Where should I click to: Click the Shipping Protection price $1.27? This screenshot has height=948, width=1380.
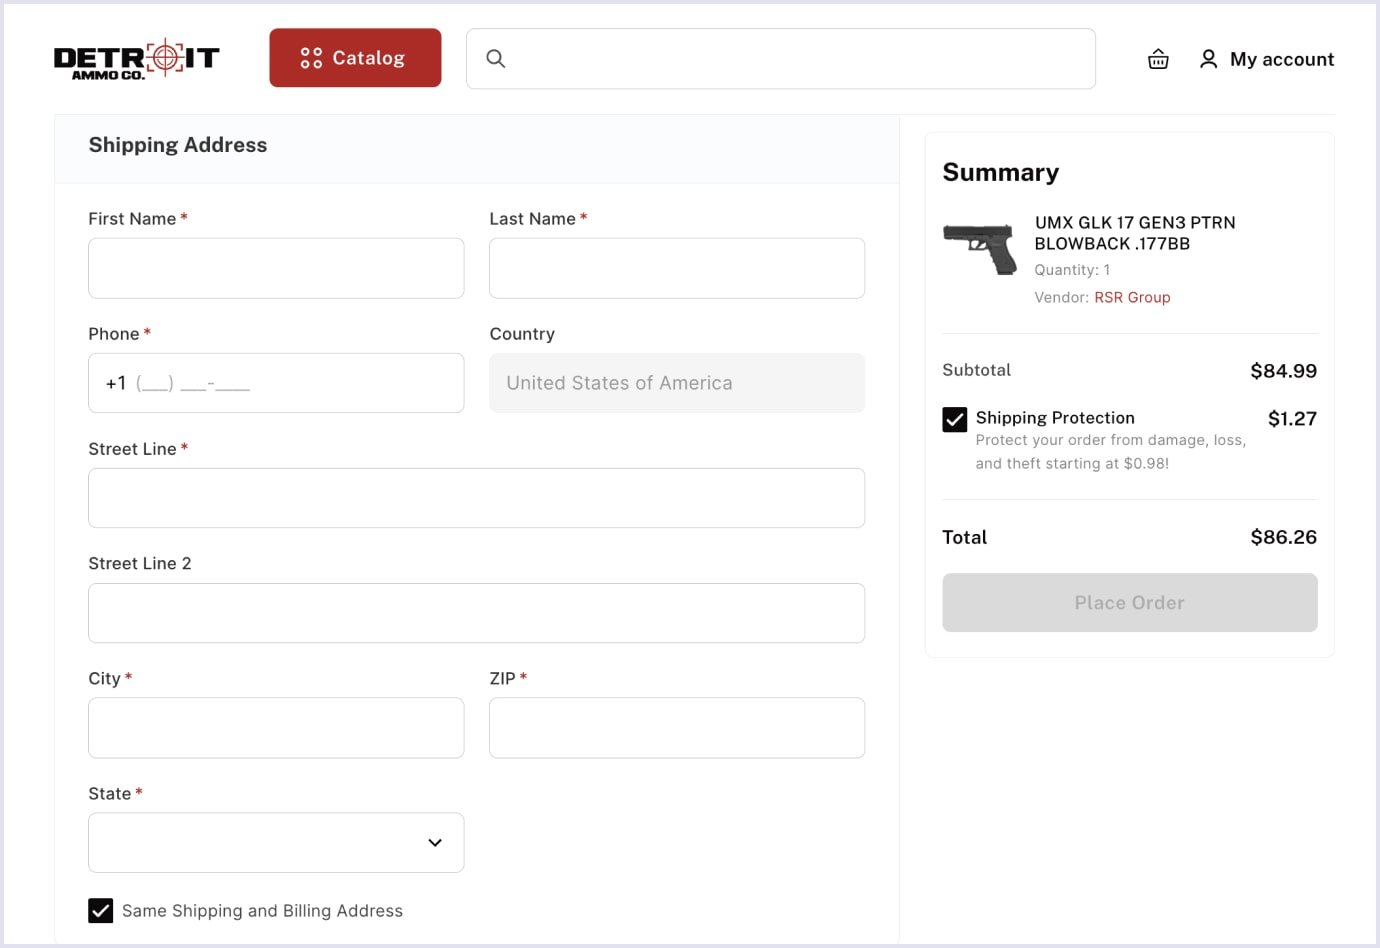coord(1292,419)
